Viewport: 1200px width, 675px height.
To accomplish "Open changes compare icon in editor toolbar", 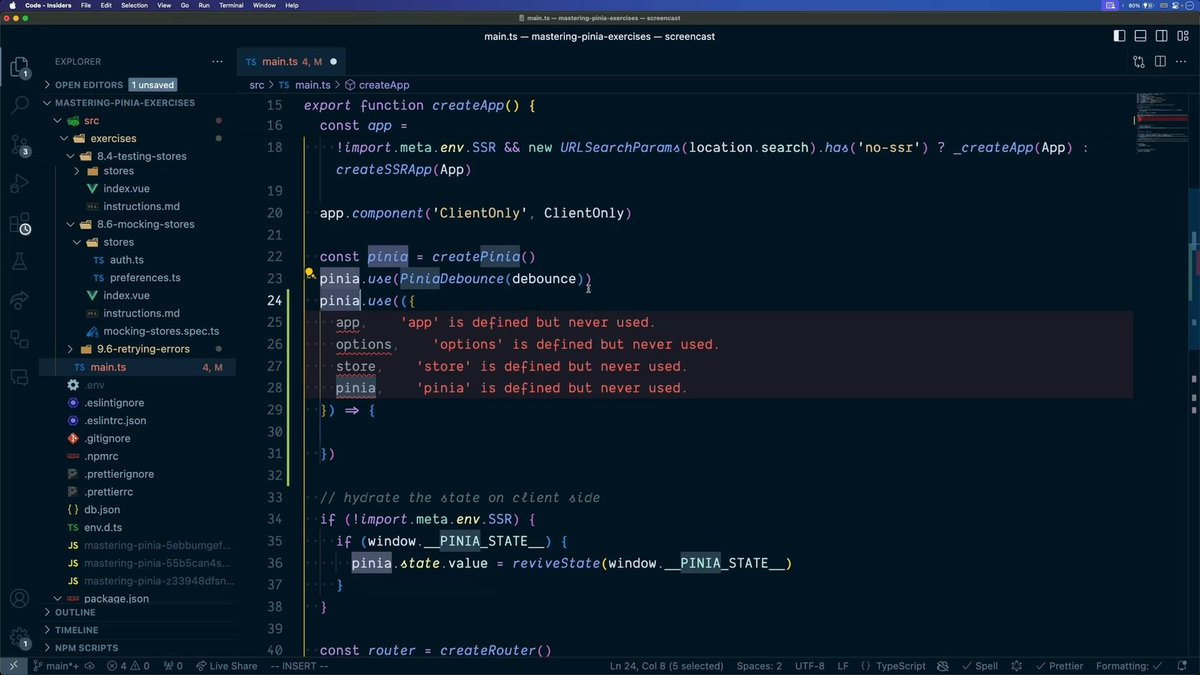I will click(1139, 61).
